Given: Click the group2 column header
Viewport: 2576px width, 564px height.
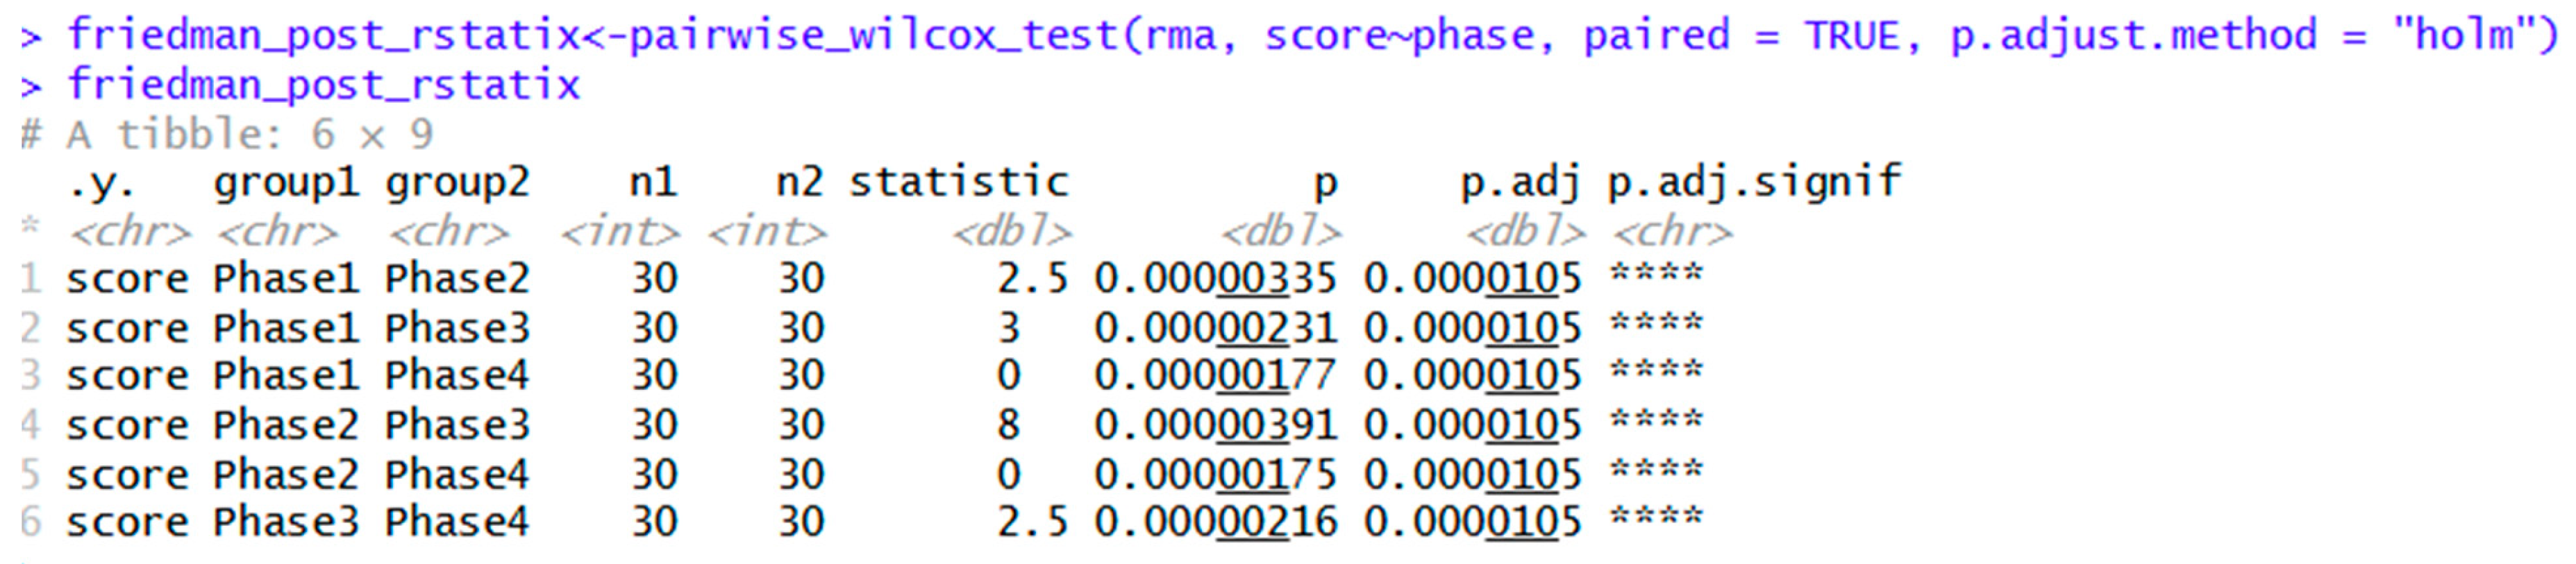Looking at the screenshot, I should coord(457,183).
